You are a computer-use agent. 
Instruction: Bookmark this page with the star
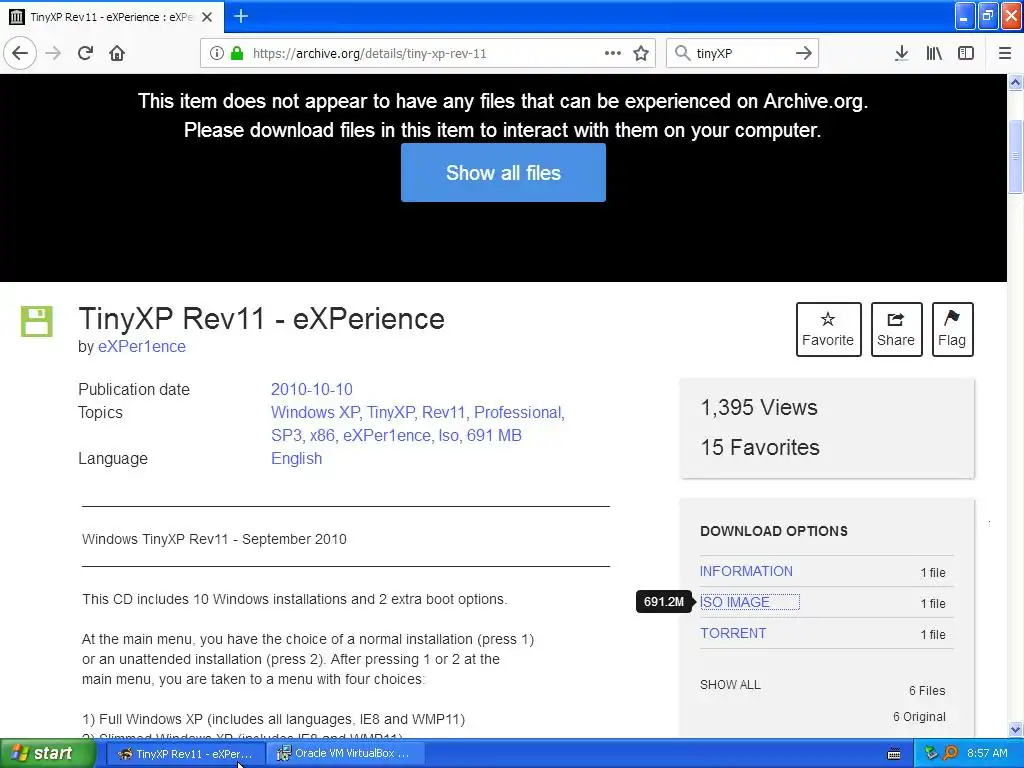coord(641,54)
